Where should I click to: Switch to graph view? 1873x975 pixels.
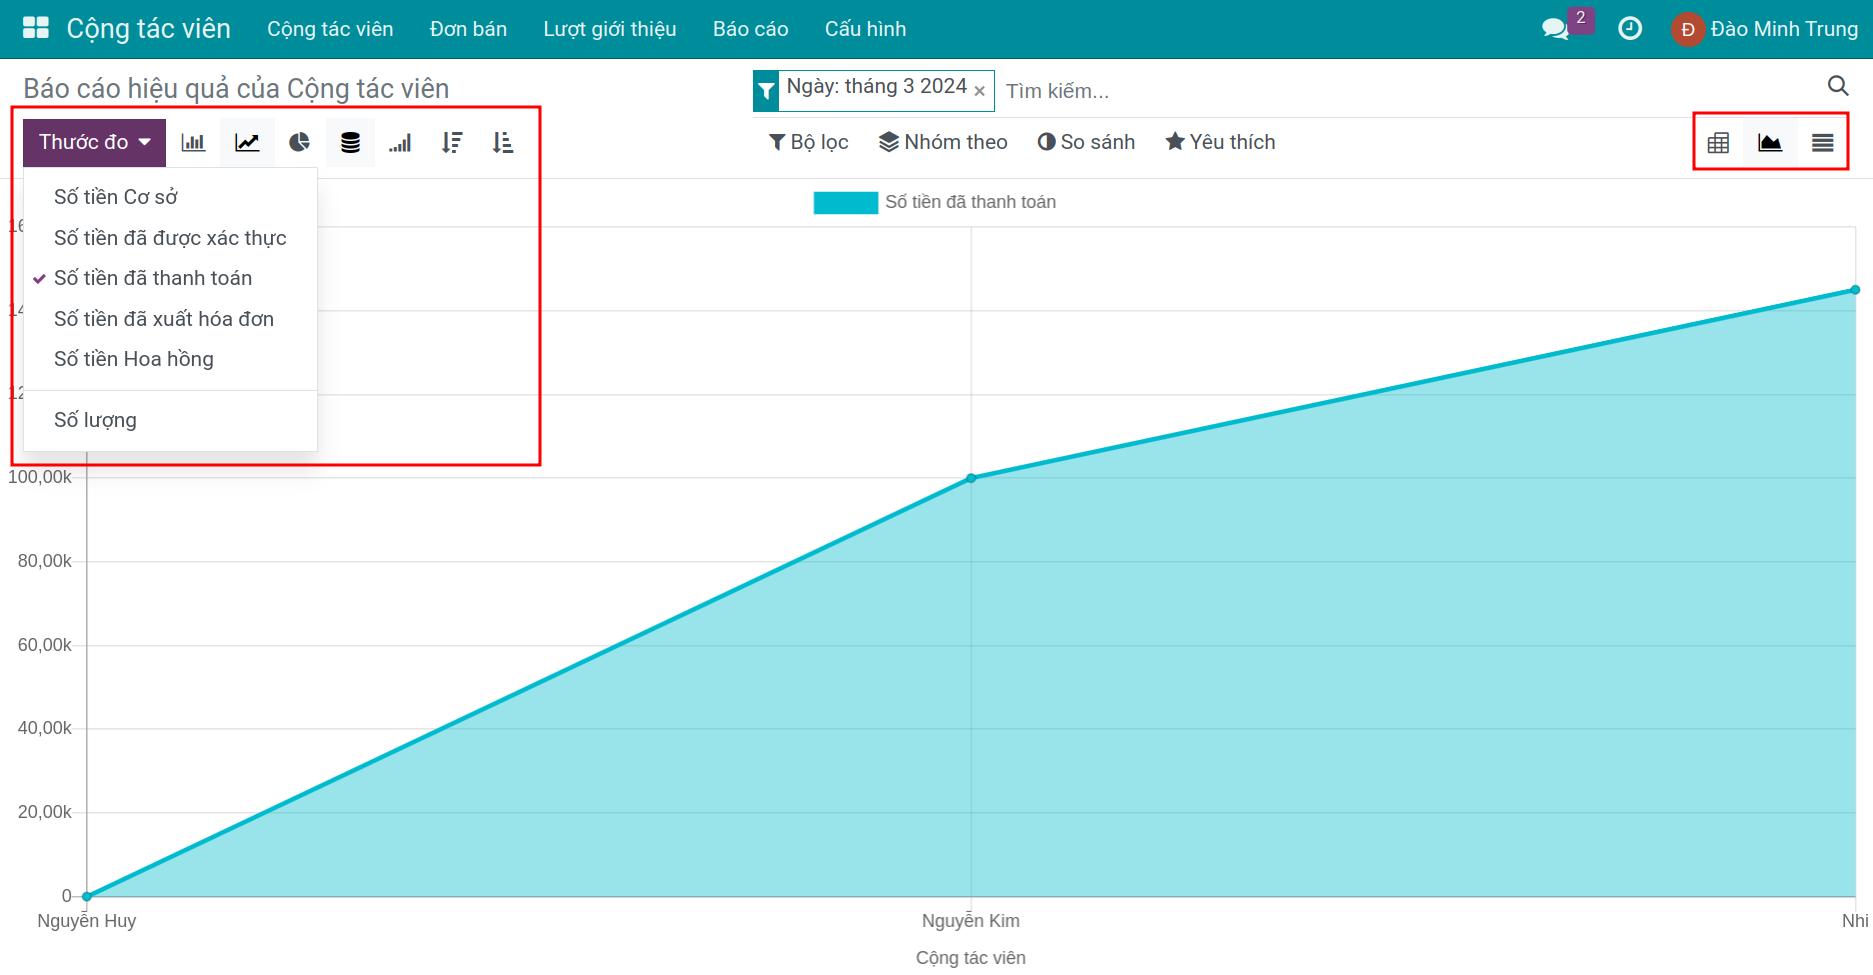click(1770, 143)
